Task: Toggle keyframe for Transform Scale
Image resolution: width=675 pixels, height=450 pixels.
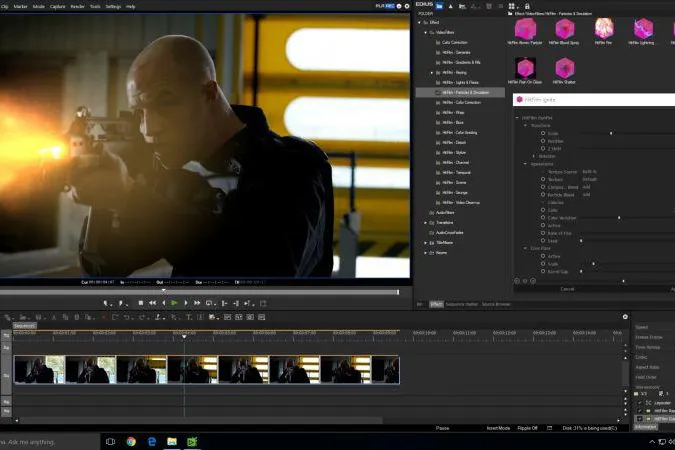Action: coord(543,133)
